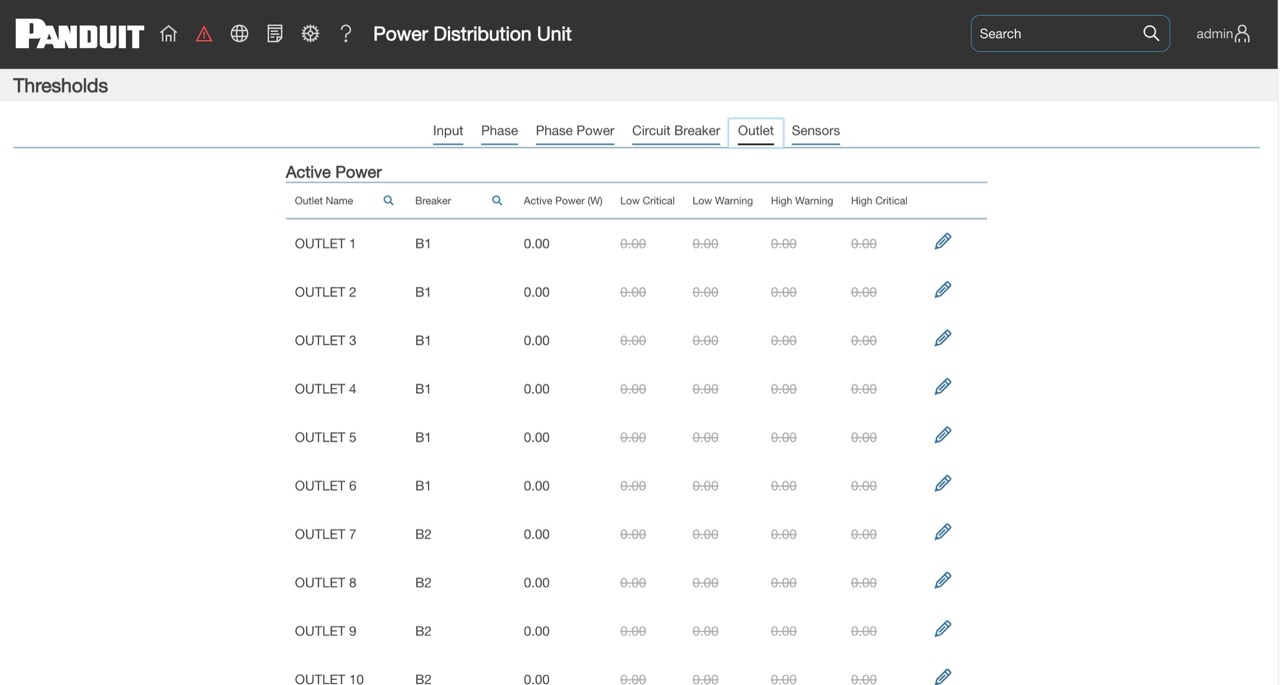The image size is (1280, 685).
Task: Open the logs document icon
Action: tap(275, 33)
